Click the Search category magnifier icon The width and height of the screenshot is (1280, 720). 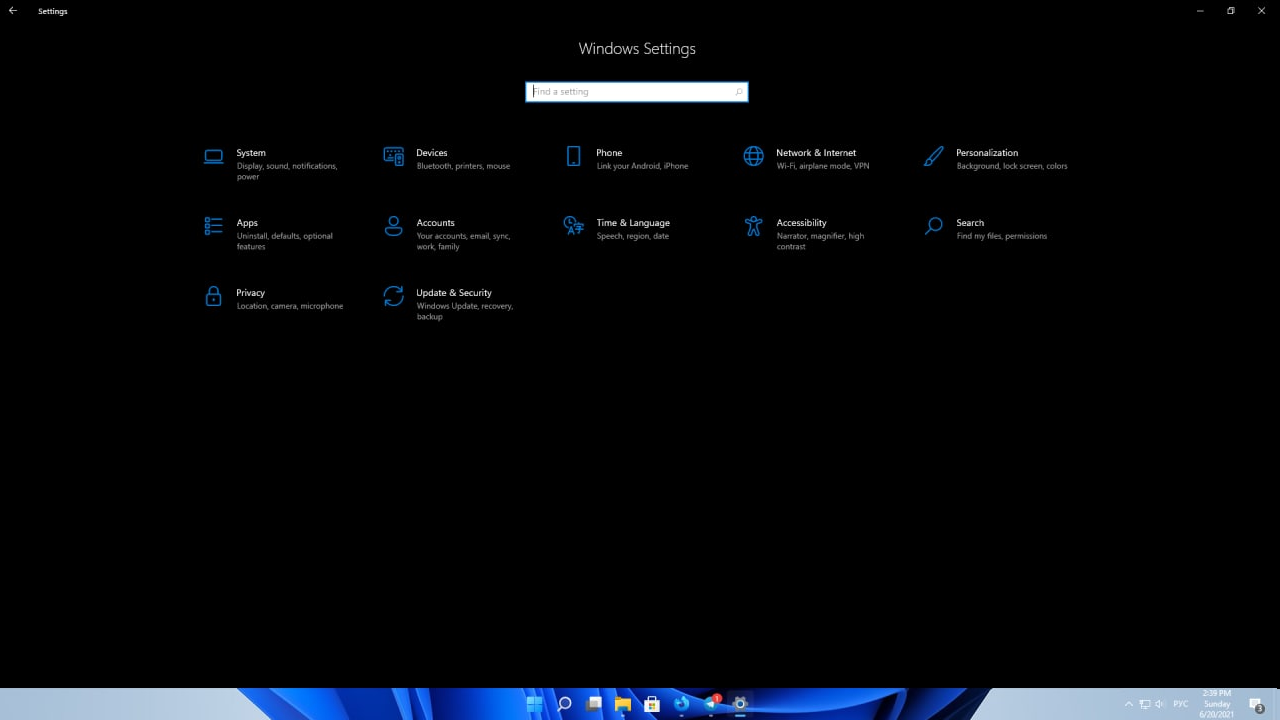pyautogui.click(x=933, y=226)
